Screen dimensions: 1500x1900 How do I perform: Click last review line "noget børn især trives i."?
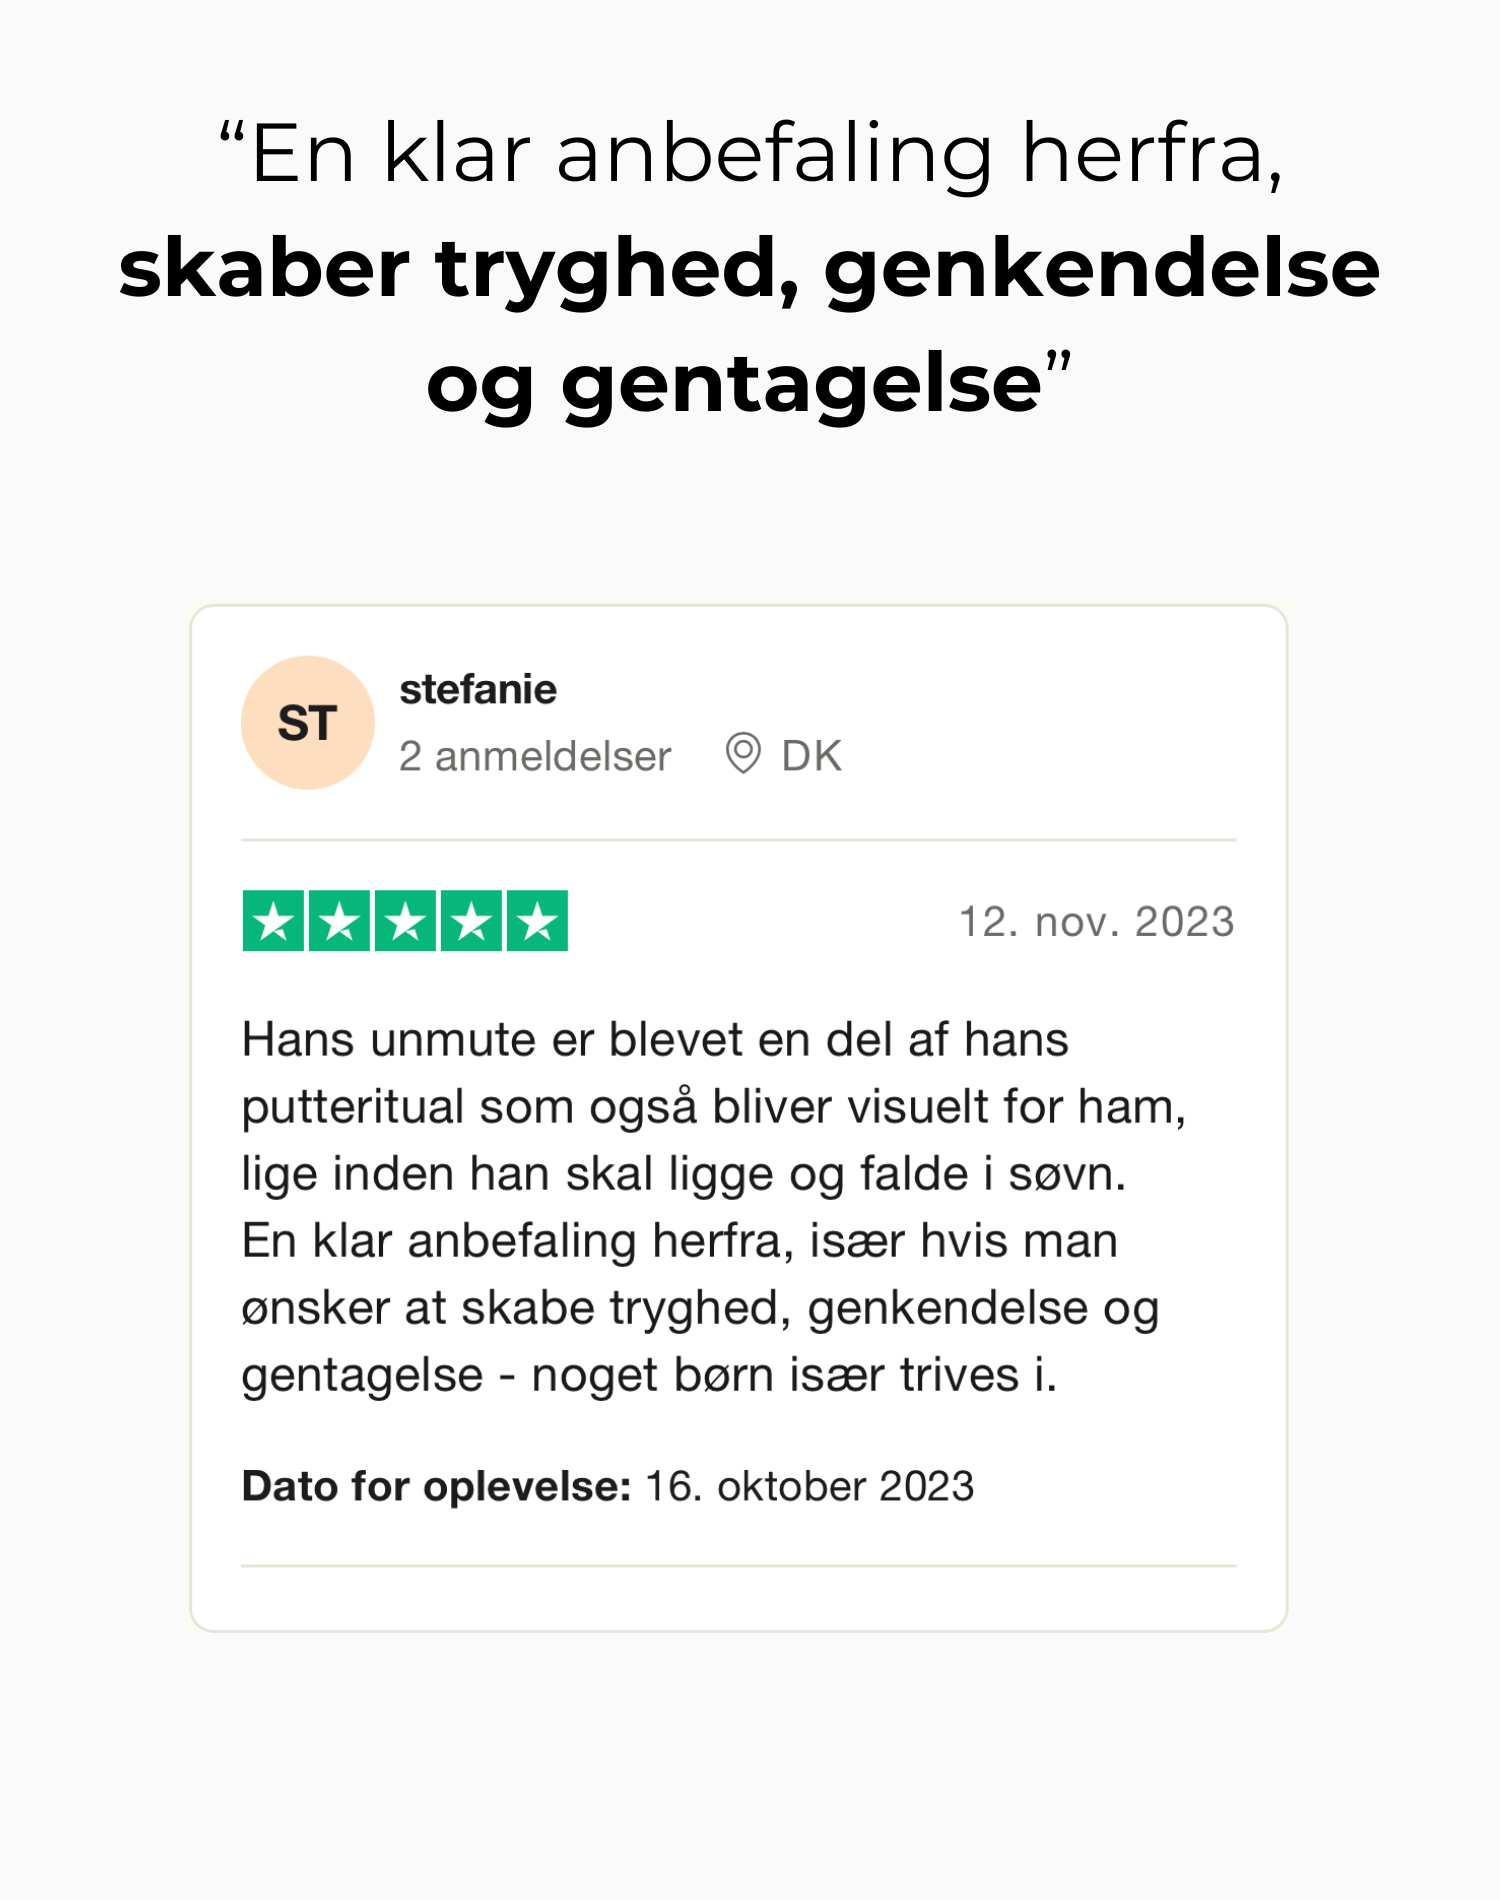pos(794,1375)
